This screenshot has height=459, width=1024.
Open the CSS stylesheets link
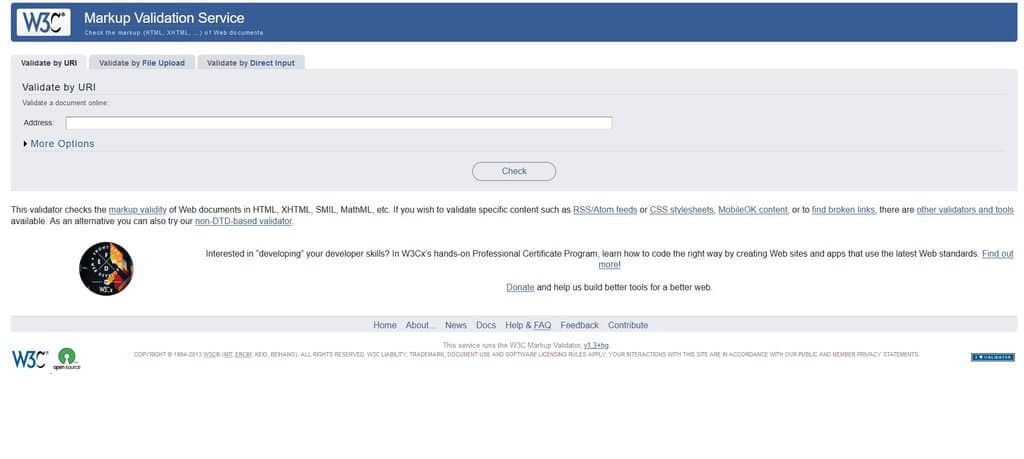pos(682,210)
